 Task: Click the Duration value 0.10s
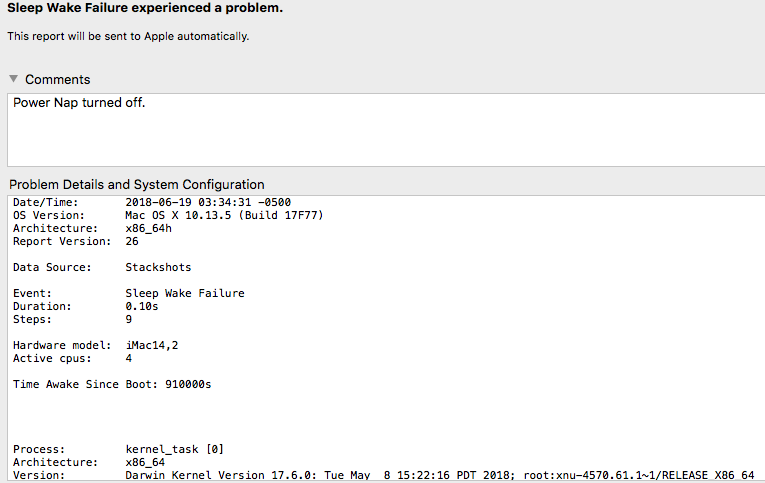click(142, 307)
